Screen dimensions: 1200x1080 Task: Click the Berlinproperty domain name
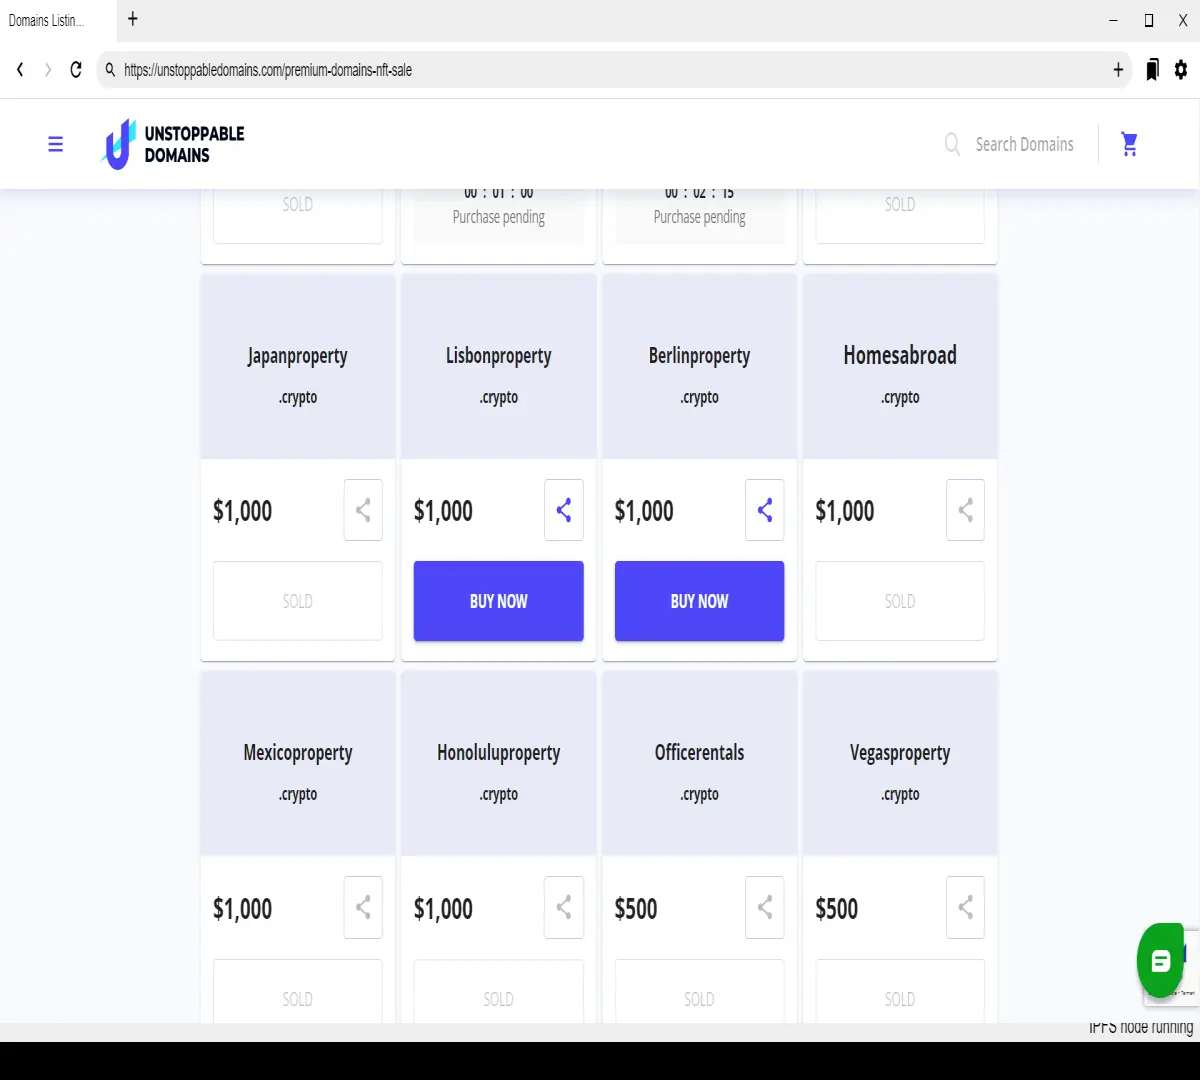[x=700, y=356]
